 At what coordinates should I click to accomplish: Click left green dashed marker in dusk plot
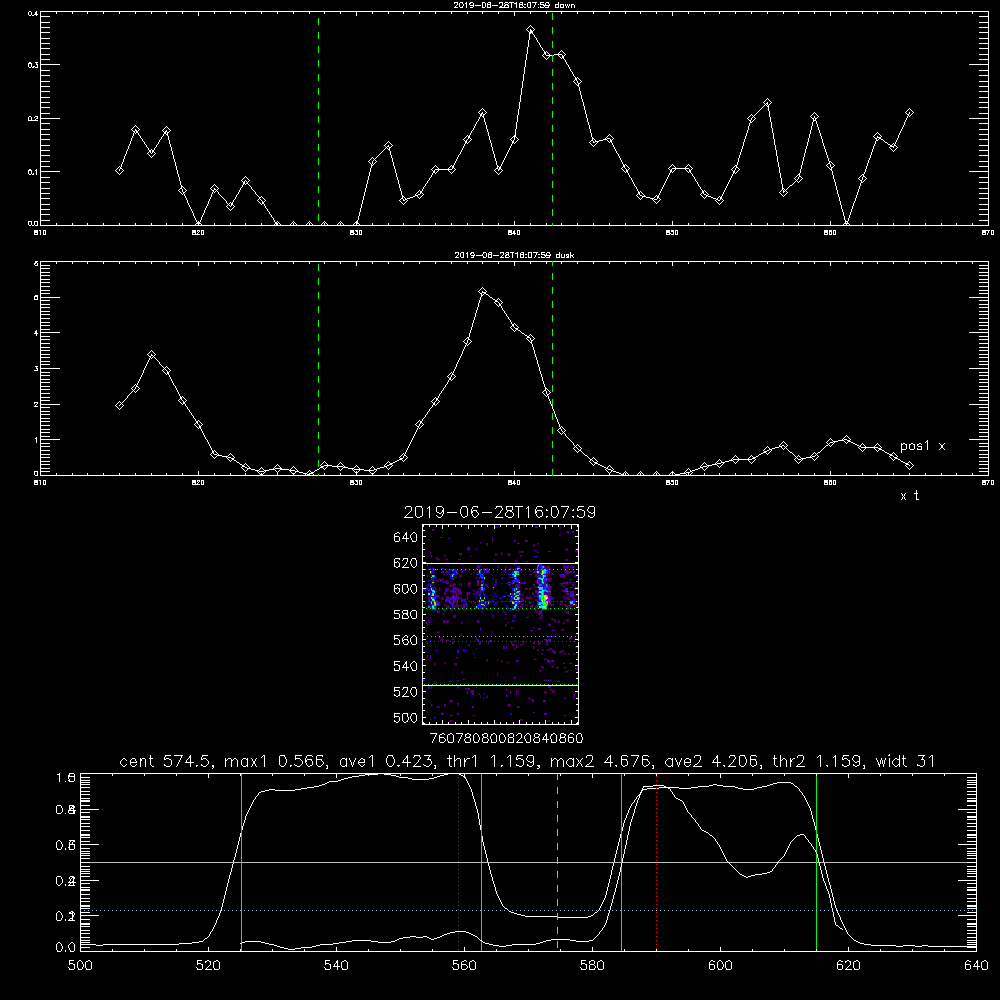(318, 369)
